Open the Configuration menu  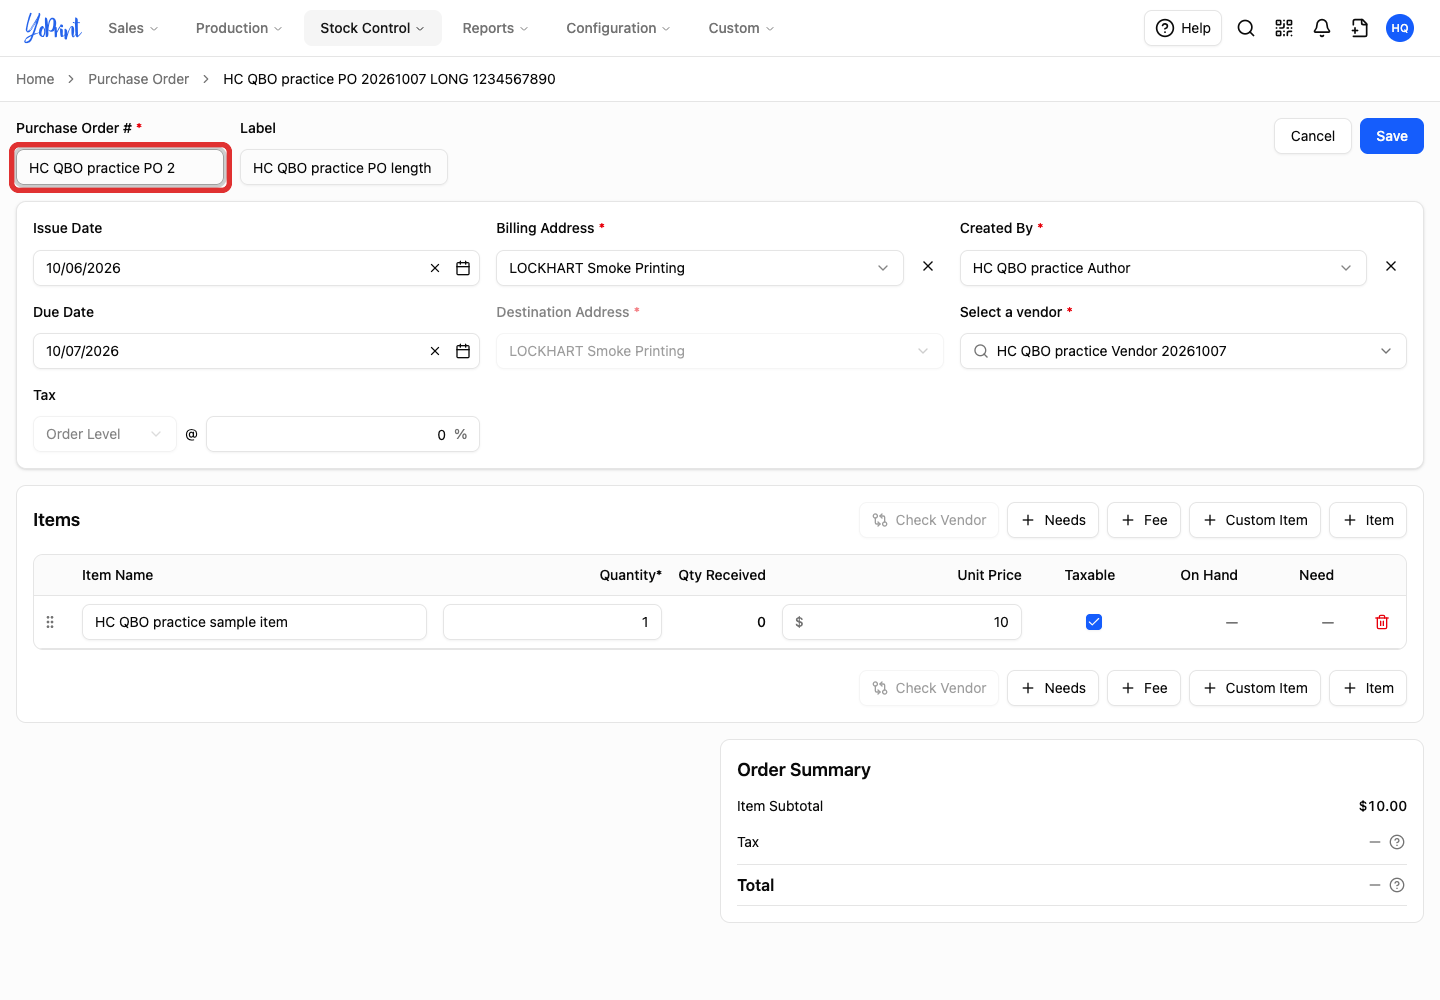pyautogui.click(x=618, y=28)
